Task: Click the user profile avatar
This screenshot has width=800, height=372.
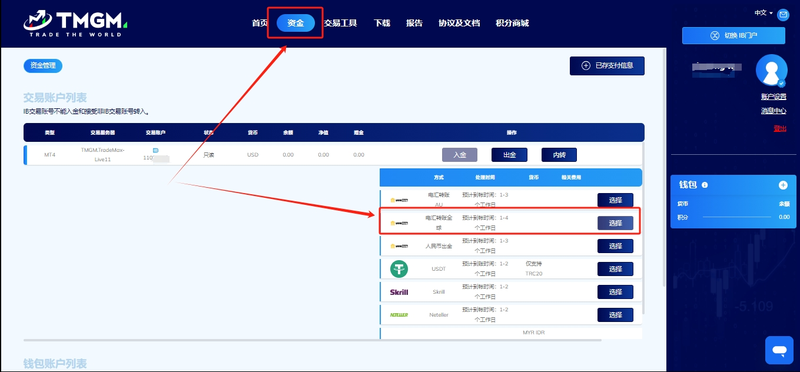Action: pyautogui.click(x=771, y=70)
